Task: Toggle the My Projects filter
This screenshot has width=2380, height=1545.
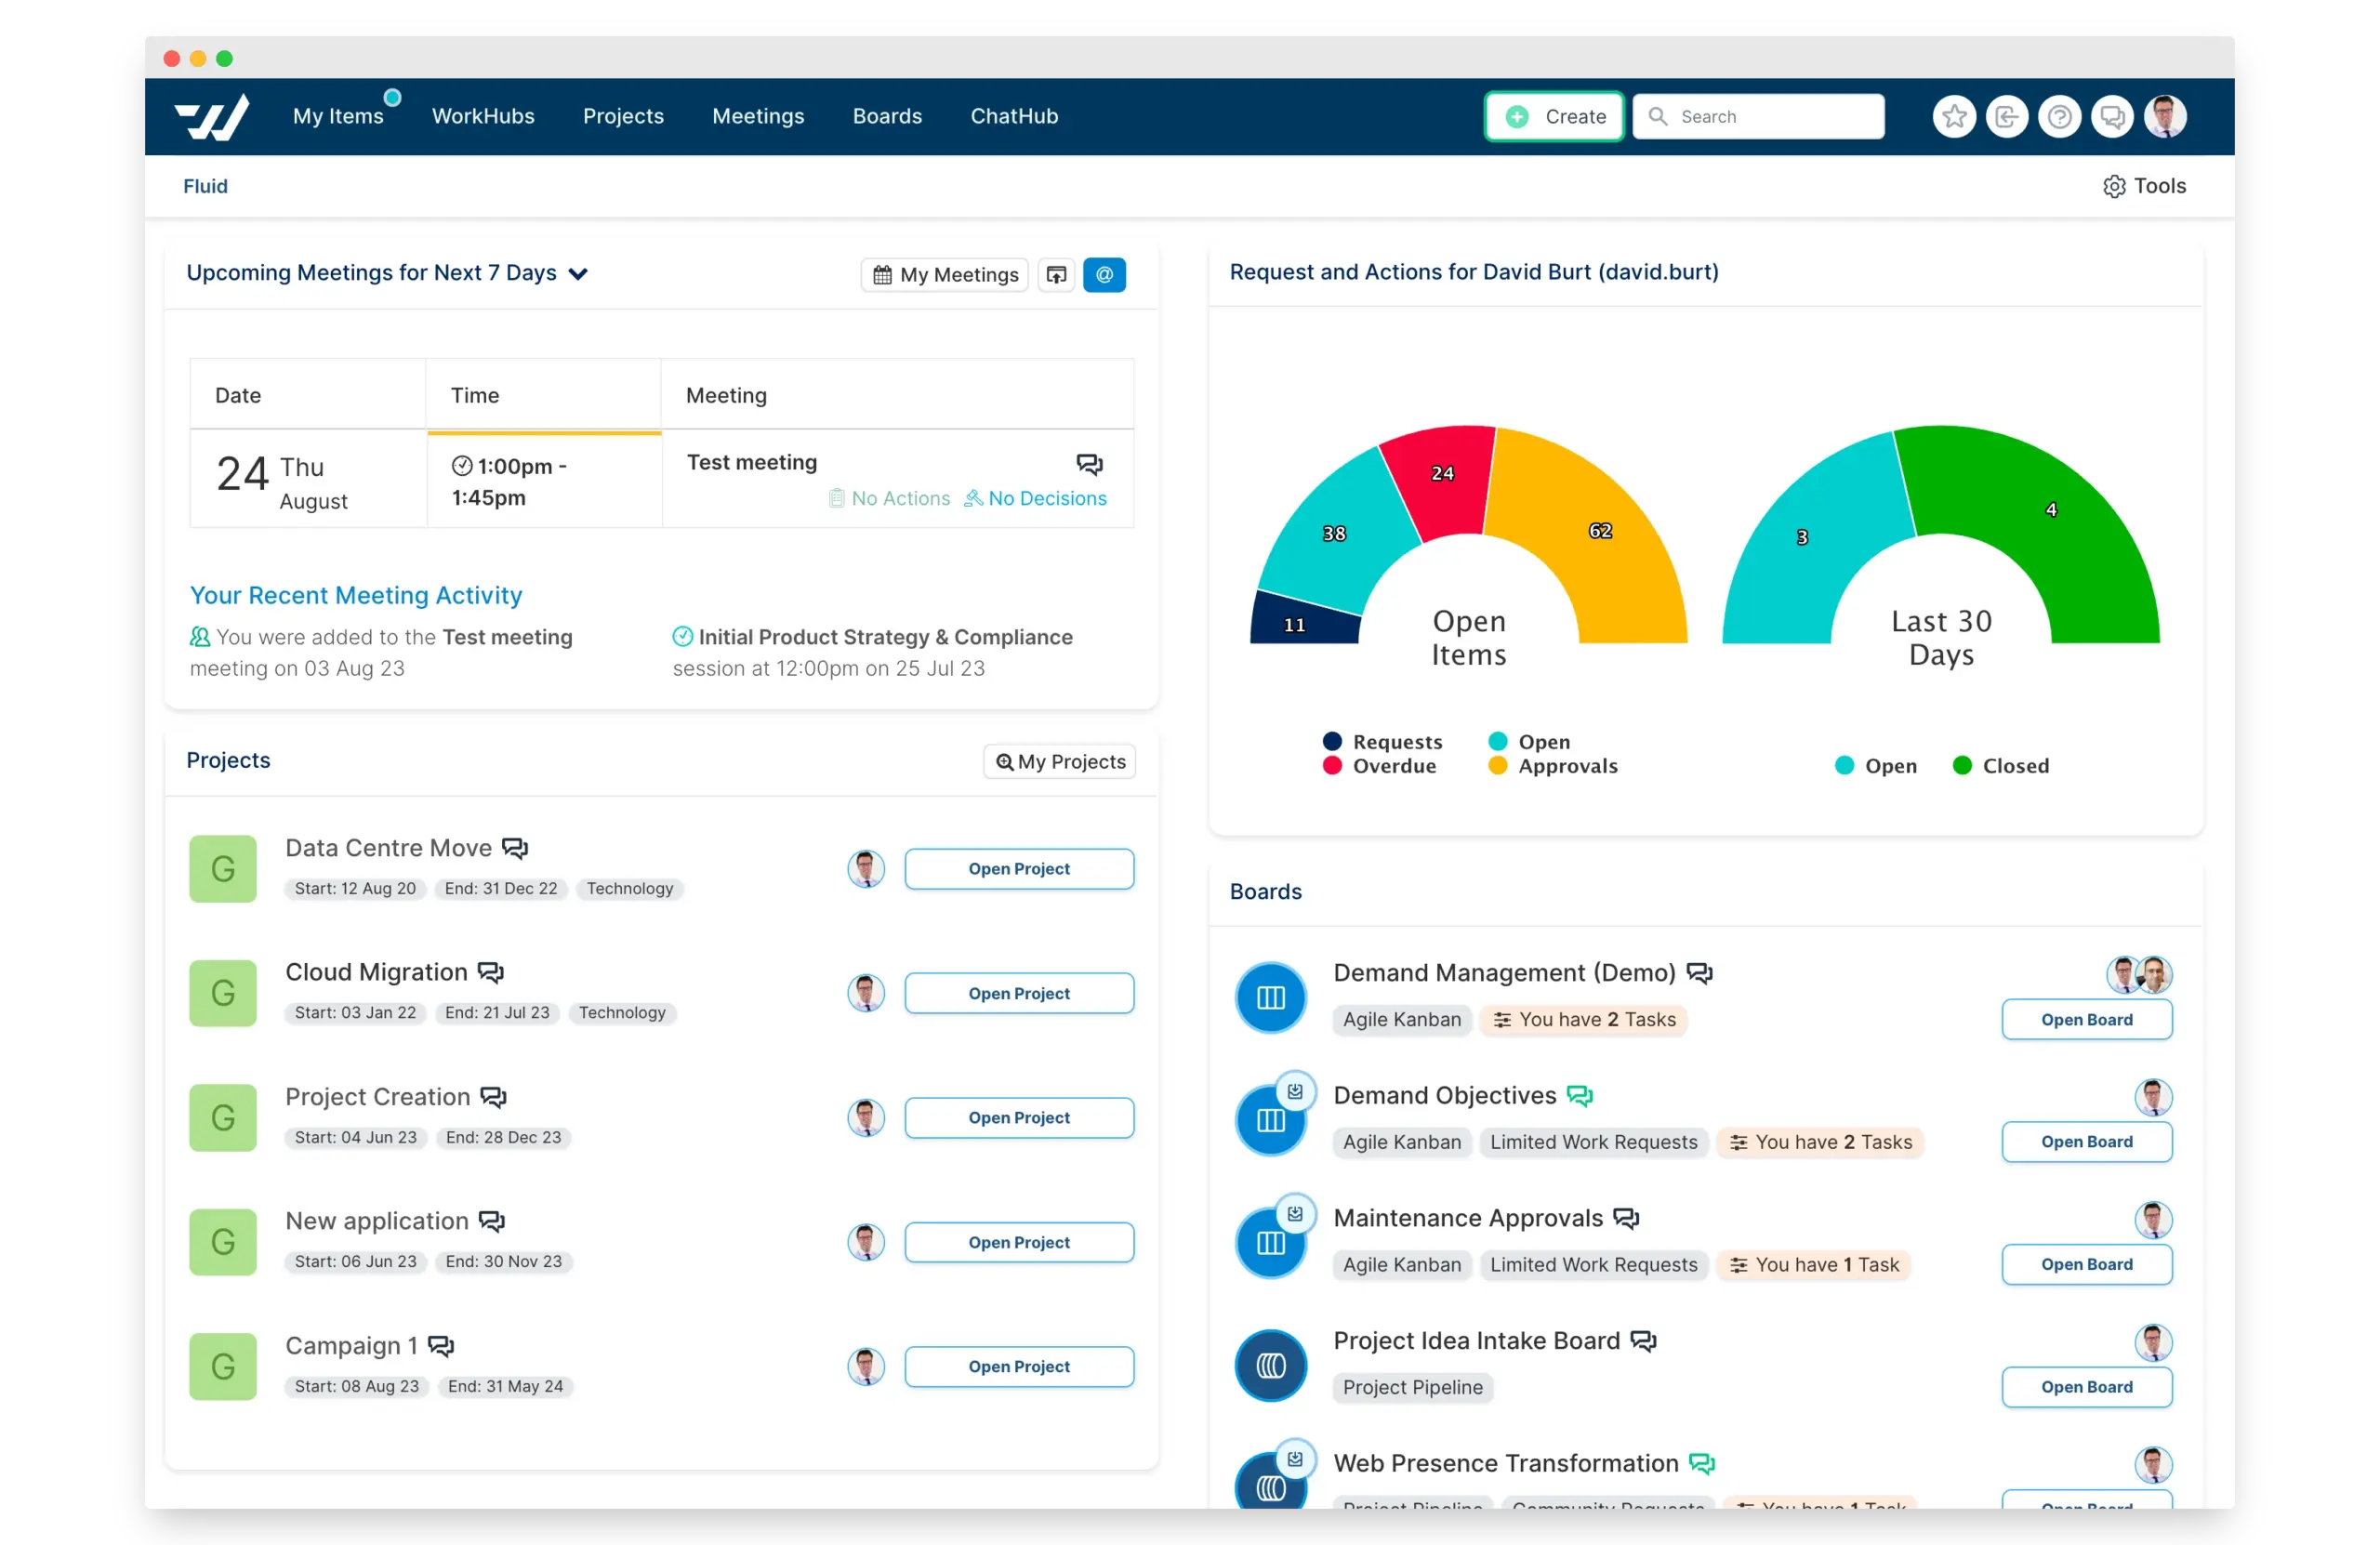Action: pos(1059,762)
